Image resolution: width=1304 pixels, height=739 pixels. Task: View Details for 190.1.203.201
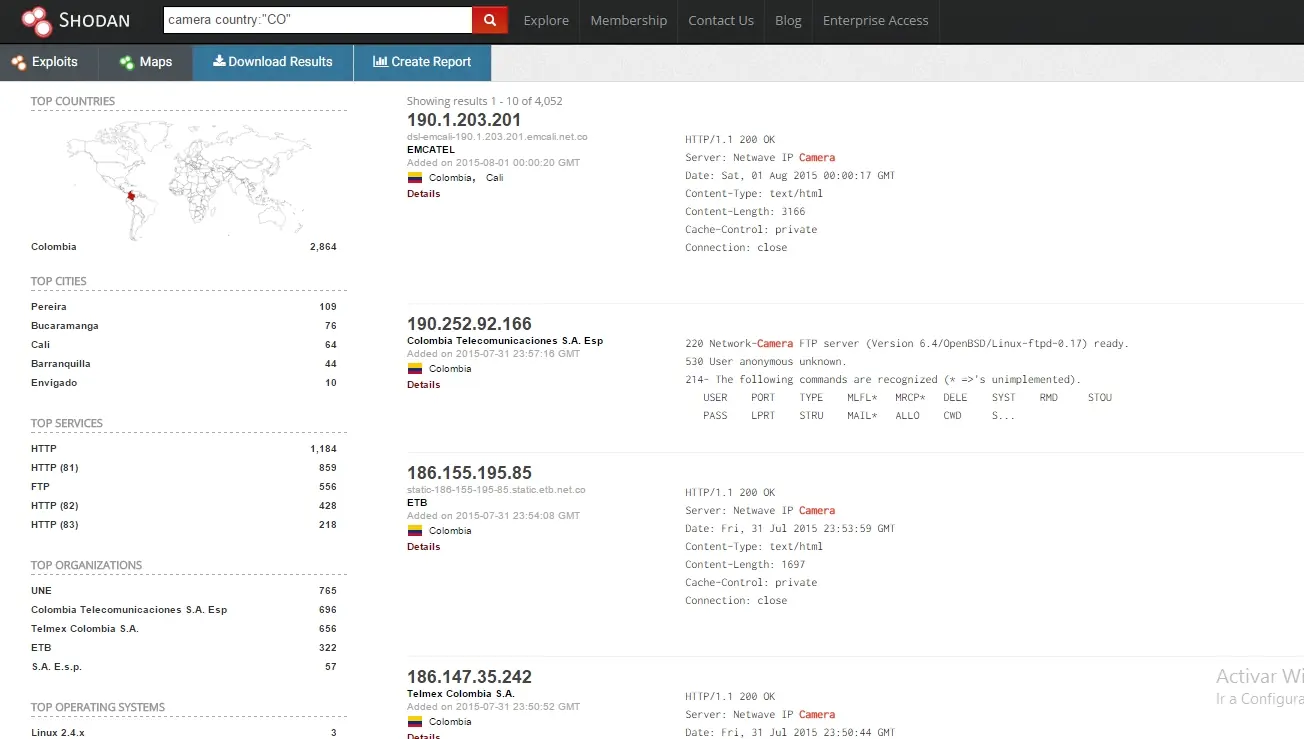423,194
